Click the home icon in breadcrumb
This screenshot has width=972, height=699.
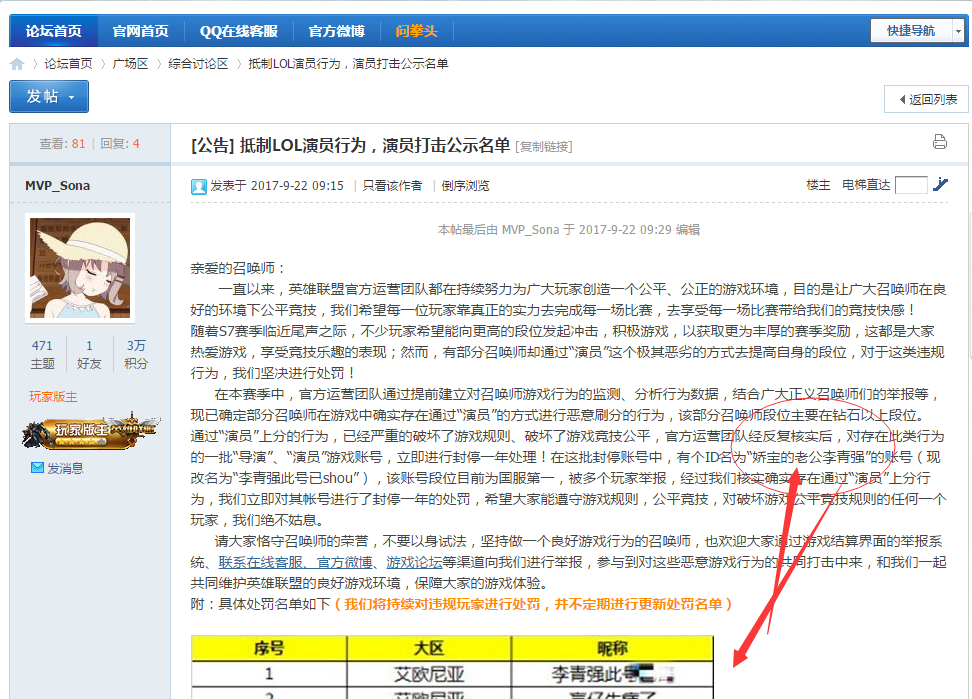click(x=17, y=64)
